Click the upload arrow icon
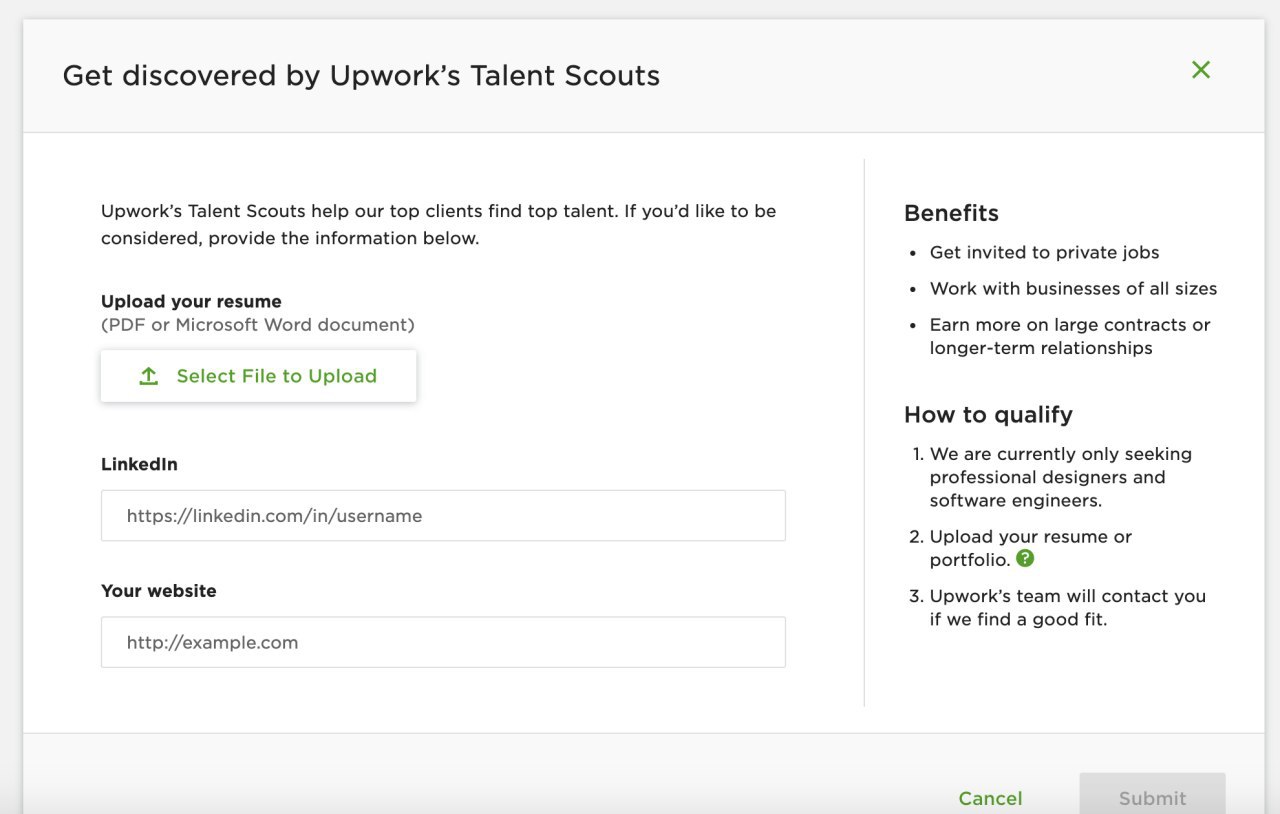The height and width of the screenshot is (814, 1280). [x=149, y=376]
